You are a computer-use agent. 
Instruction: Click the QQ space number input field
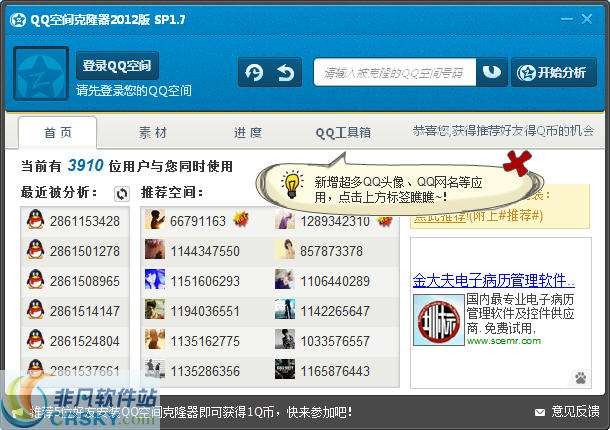(394, 72)
